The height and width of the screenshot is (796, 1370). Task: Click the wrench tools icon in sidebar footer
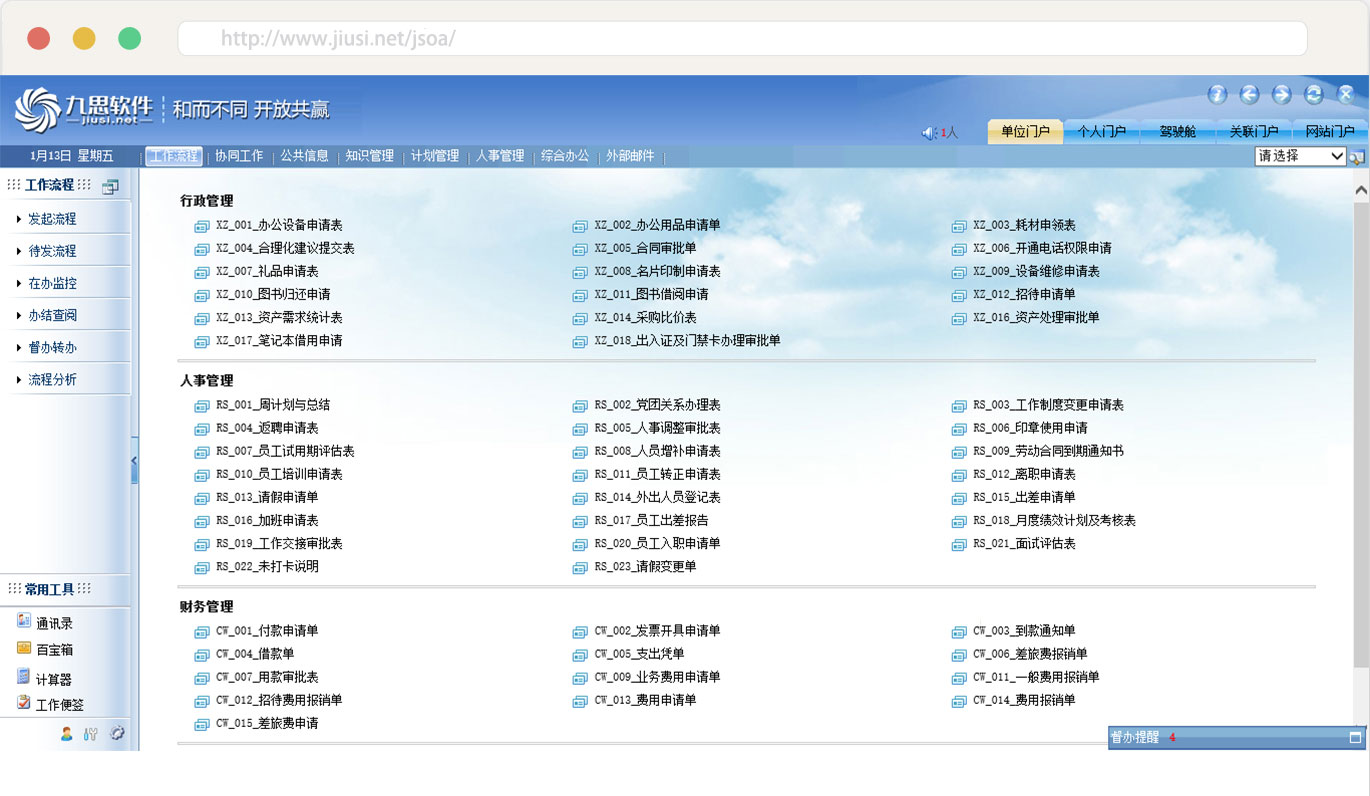91,734
